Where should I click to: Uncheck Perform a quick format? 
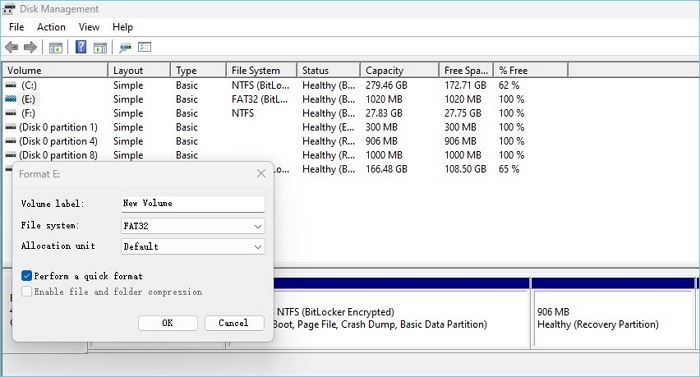tap(26, 276)
